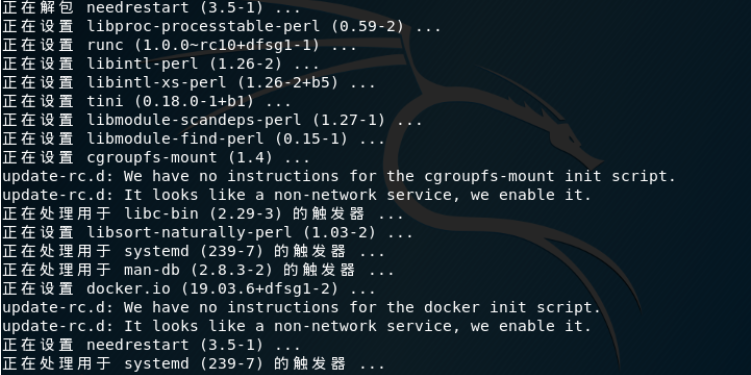Click the libsort-naturally-perl package line
Image resolution: width=751 pixels, height=375 pixels.
coord(207,233)
